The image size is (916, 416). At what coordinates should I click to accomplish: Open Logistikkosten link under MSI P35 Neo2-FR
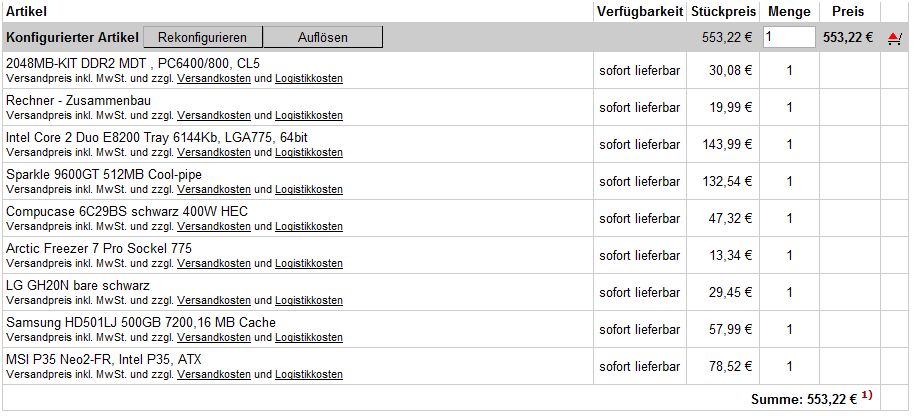309,375
